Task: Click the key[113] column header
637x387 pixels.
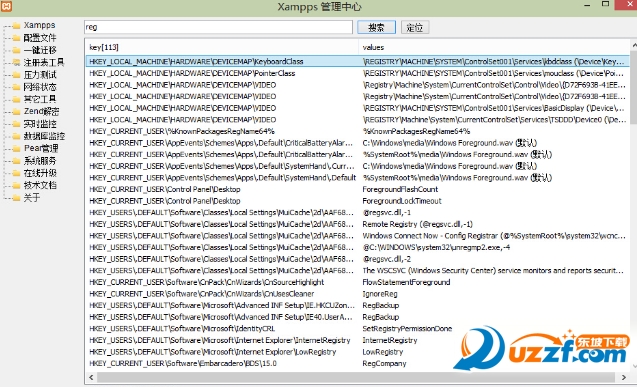Action: [x=221, y=47]
